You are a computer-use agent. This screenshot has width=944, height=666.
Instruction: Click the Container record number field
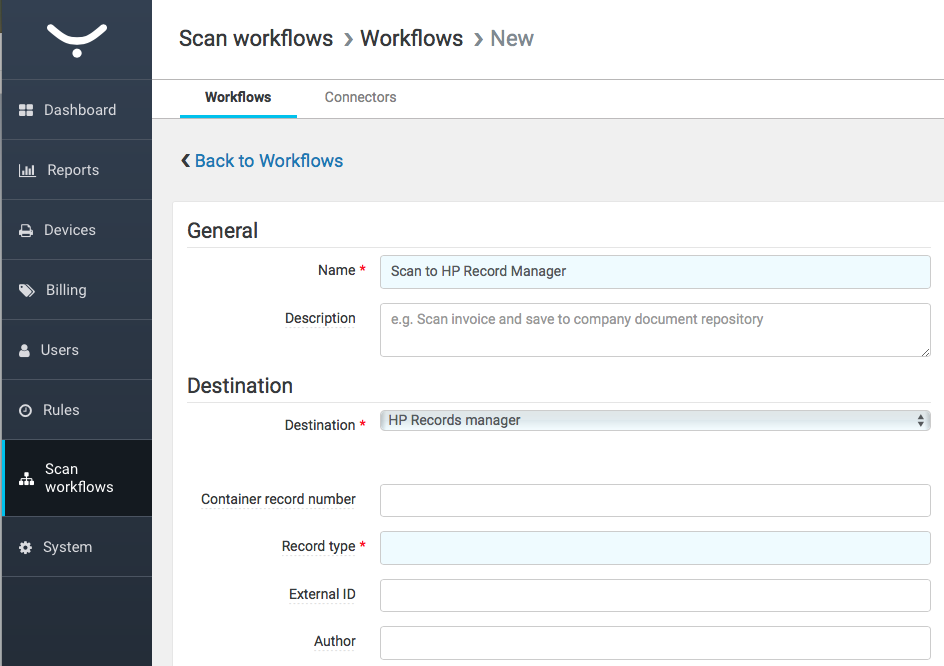655,500
